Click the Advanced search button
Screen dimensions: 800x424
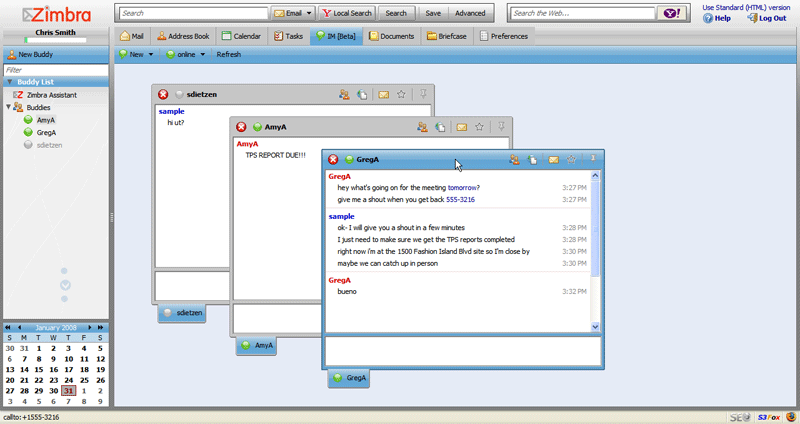470,13
